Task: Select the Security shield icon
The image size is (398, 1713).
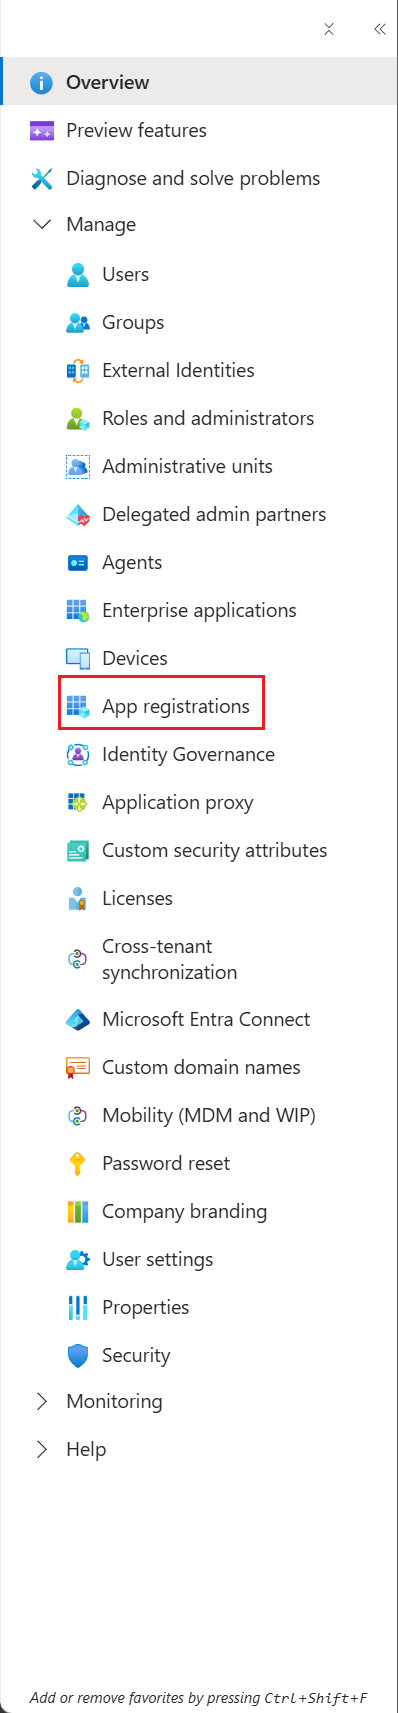Action: pyautogui.click(x=78, y=1355)
